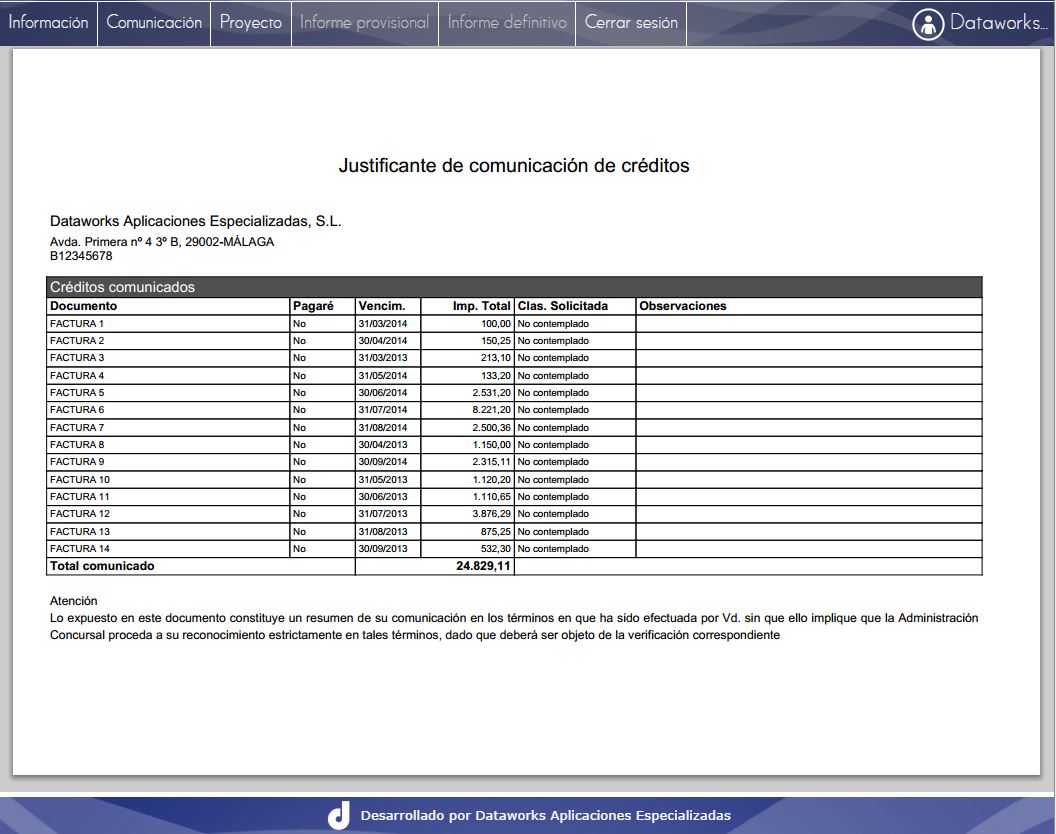Select the Informe definitivo tab
This screenshot has width=1056, height=834.
pyautogui.click(x=507, y=23)
